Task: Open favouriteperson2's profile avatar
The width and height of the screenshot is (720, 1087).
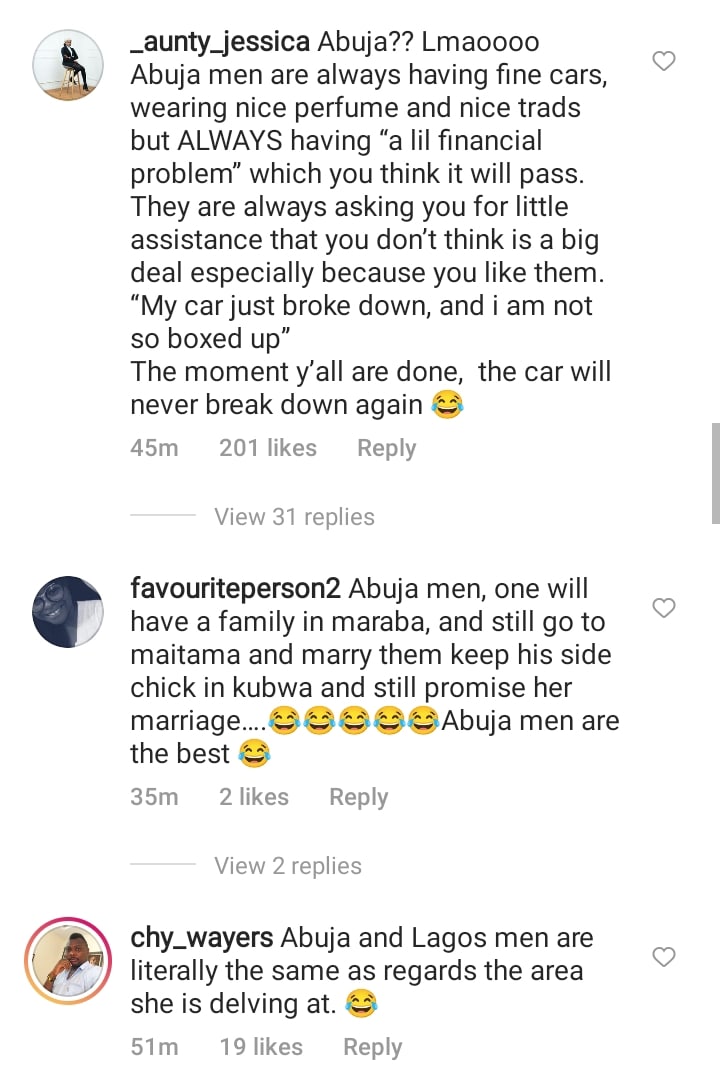Action: coord(68,611)
